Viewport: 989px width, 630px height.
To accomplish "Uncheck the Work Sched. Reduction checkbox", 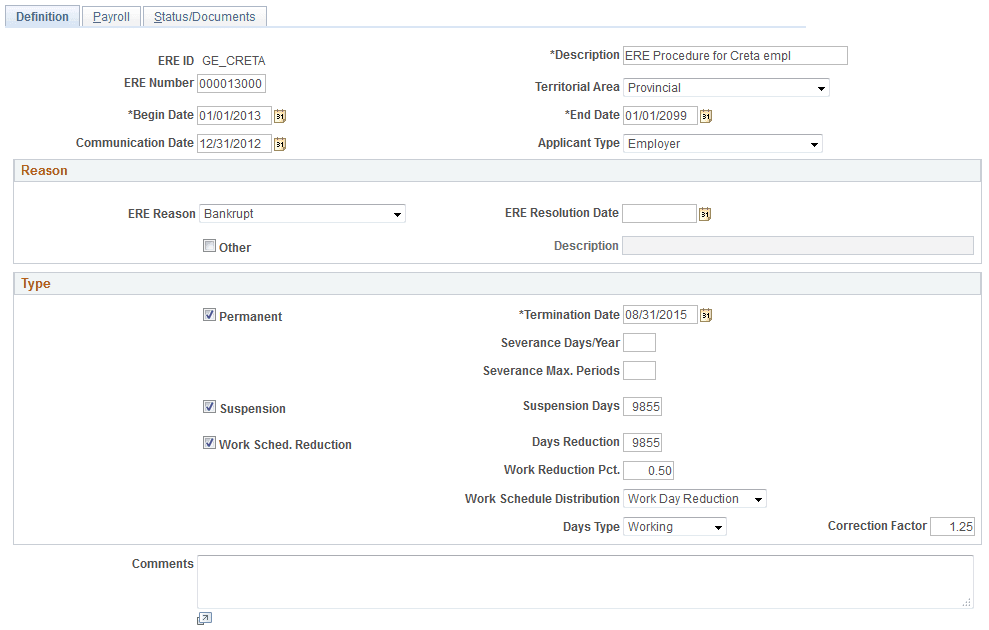I will [x=209, y=443].
